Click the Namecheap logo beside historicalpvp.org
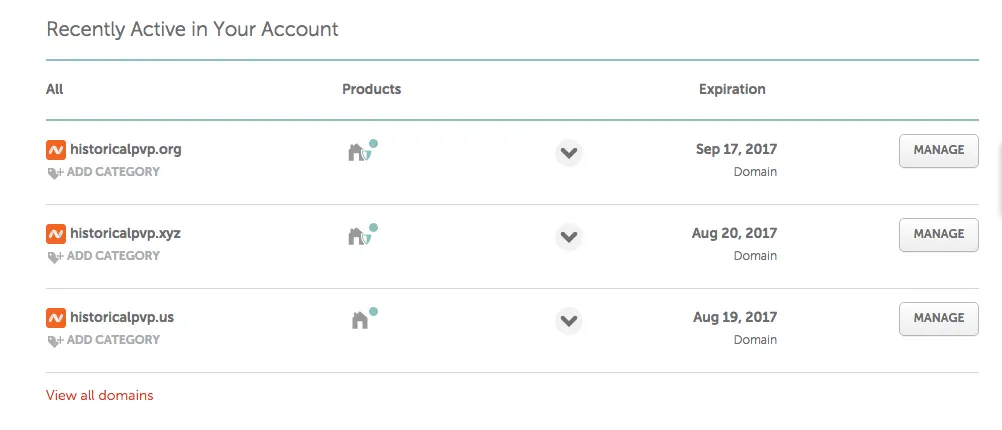Screen dimensions: 1002x430 (x=56, y=150)
